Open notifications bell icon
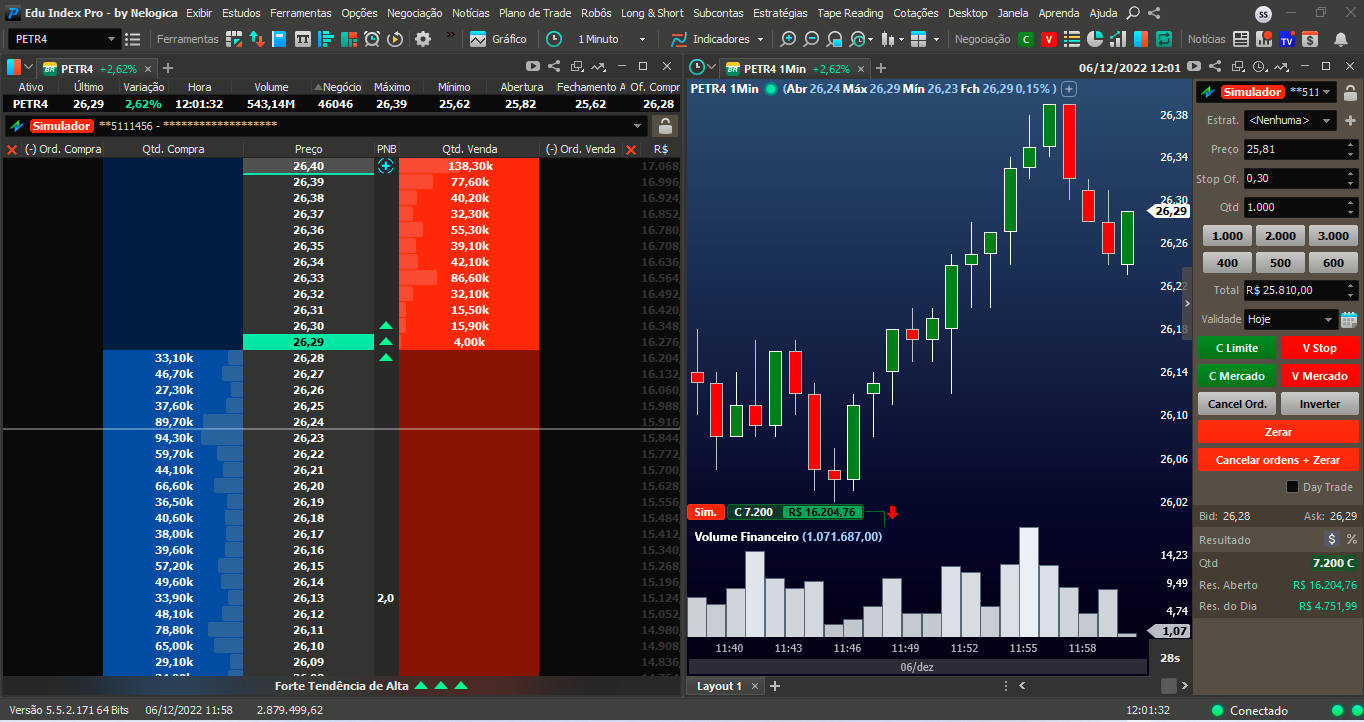The image size is (1364, 722). [x=1341, y=39]
